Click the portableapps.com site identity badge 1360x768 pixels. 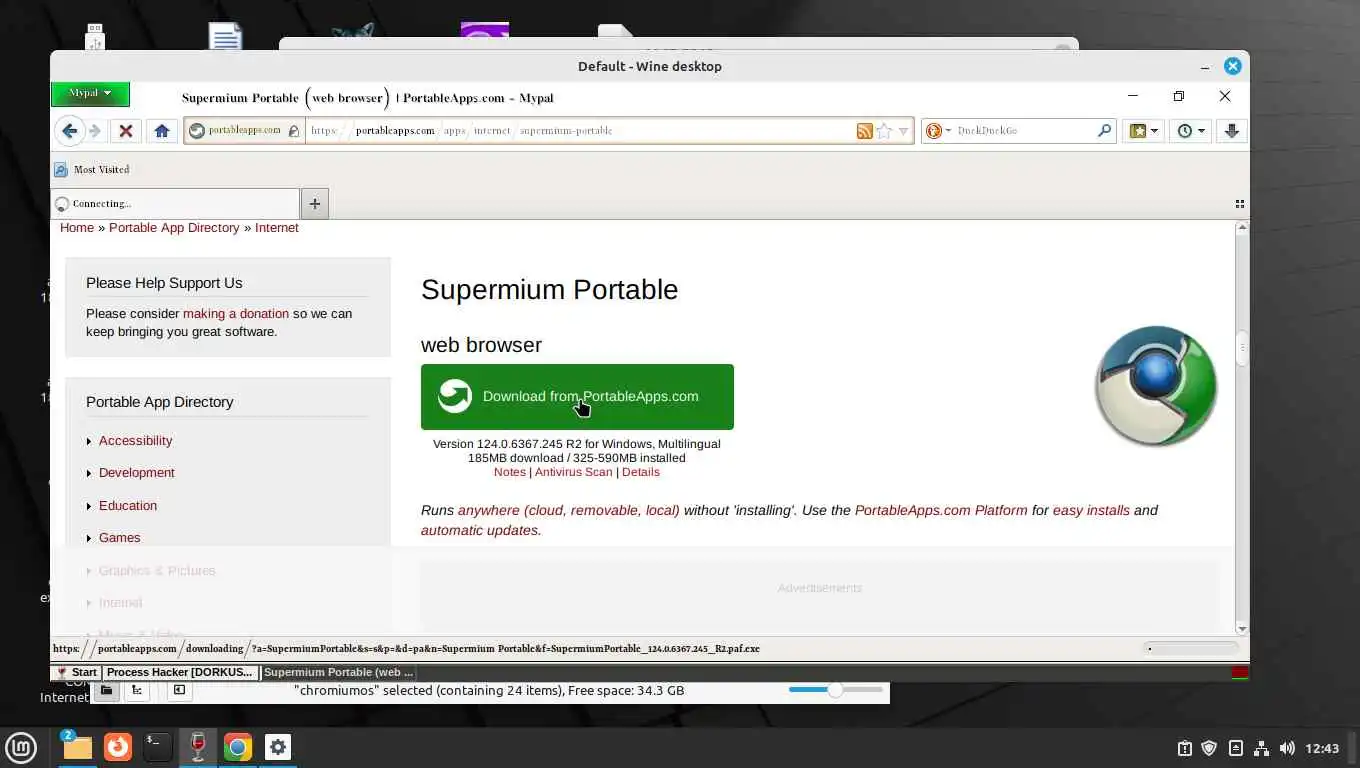[x=245, y=131]
